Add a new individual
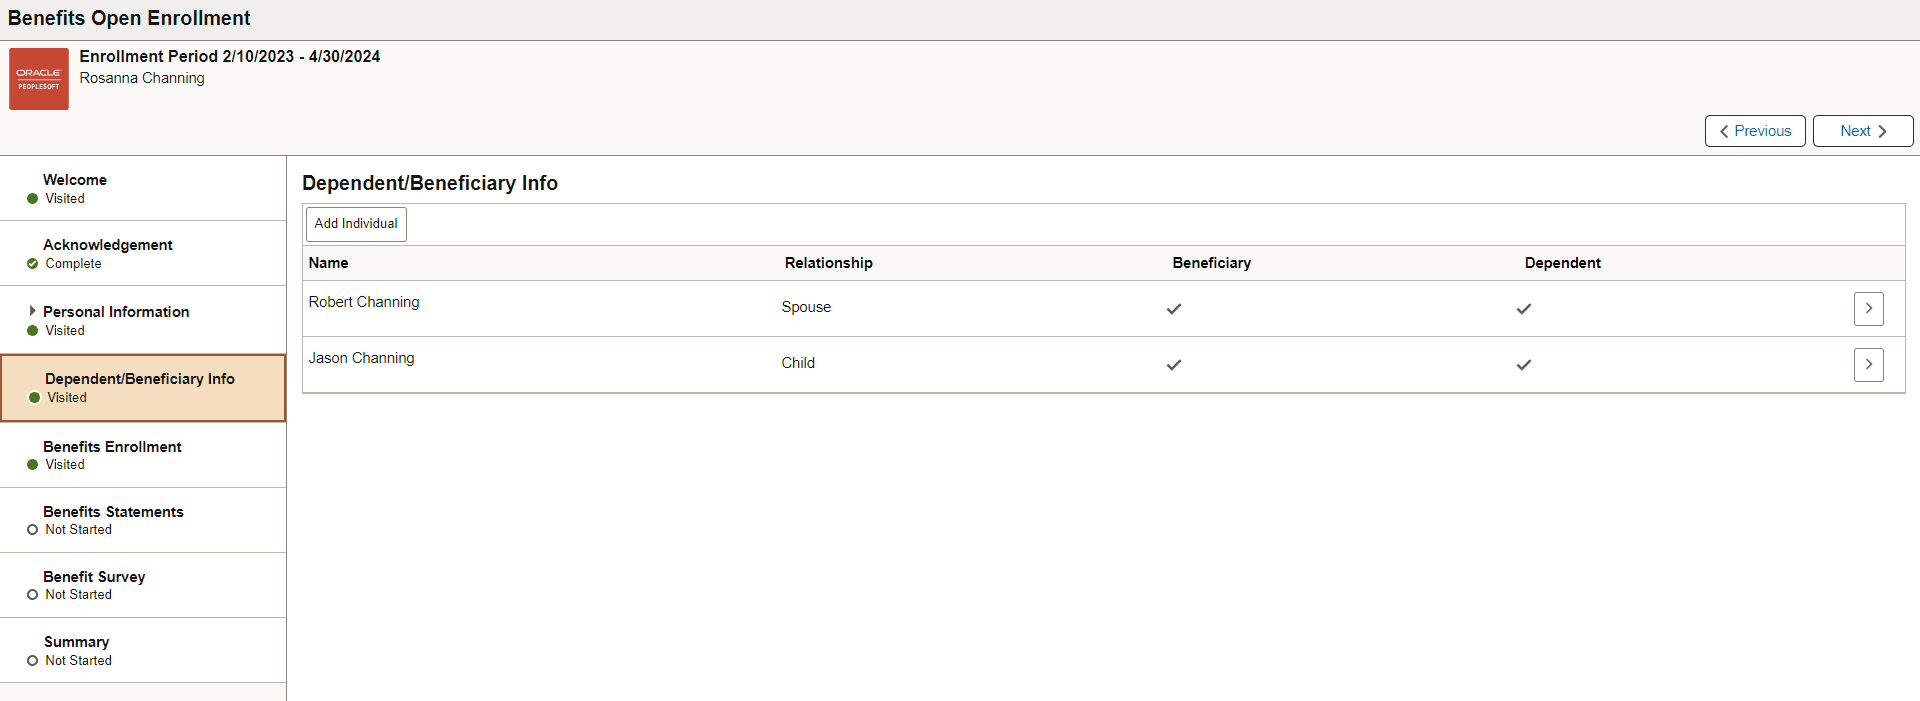1920x701 pixels. click(356, 224)
